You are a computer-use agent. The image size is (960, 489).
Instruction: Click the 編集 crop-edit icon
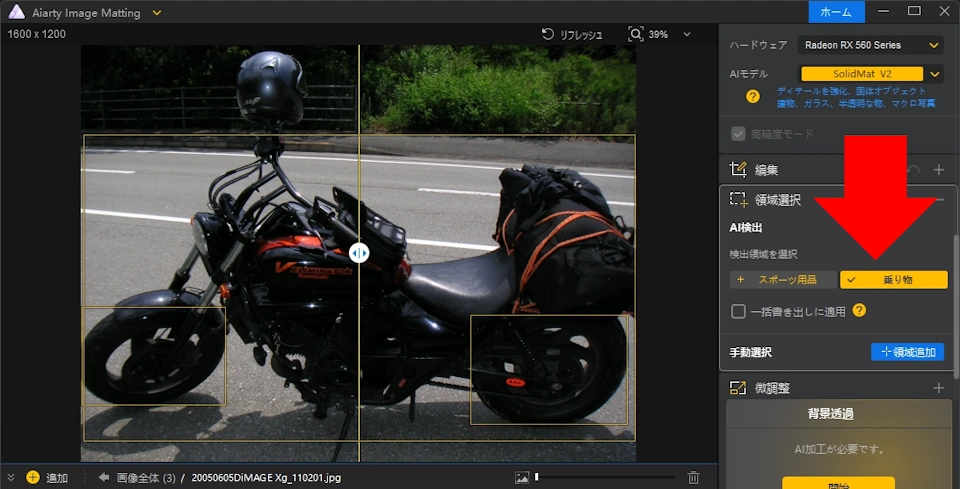click(738, 170)
